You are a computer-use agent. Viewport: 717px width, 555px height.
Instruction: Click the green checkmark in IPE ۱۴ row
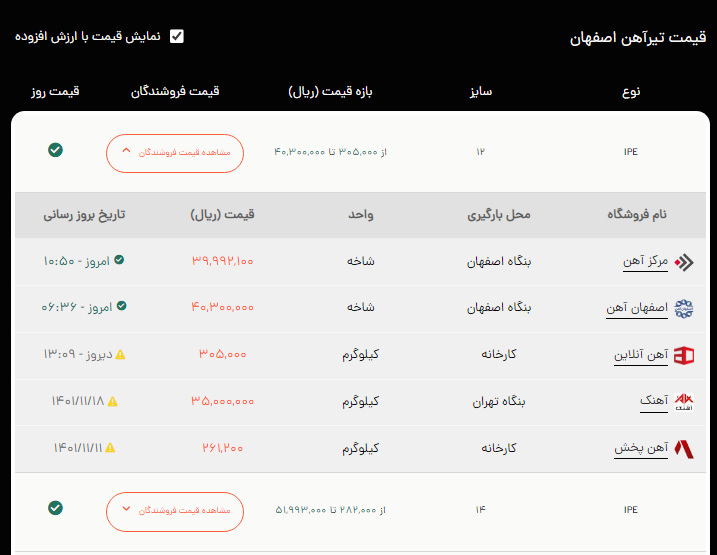[x=55, y=508]
